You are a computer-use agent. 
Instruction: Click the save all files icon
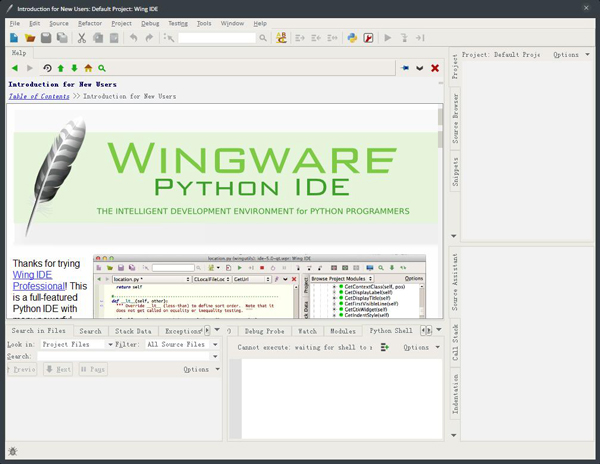(x=62, y=38)
